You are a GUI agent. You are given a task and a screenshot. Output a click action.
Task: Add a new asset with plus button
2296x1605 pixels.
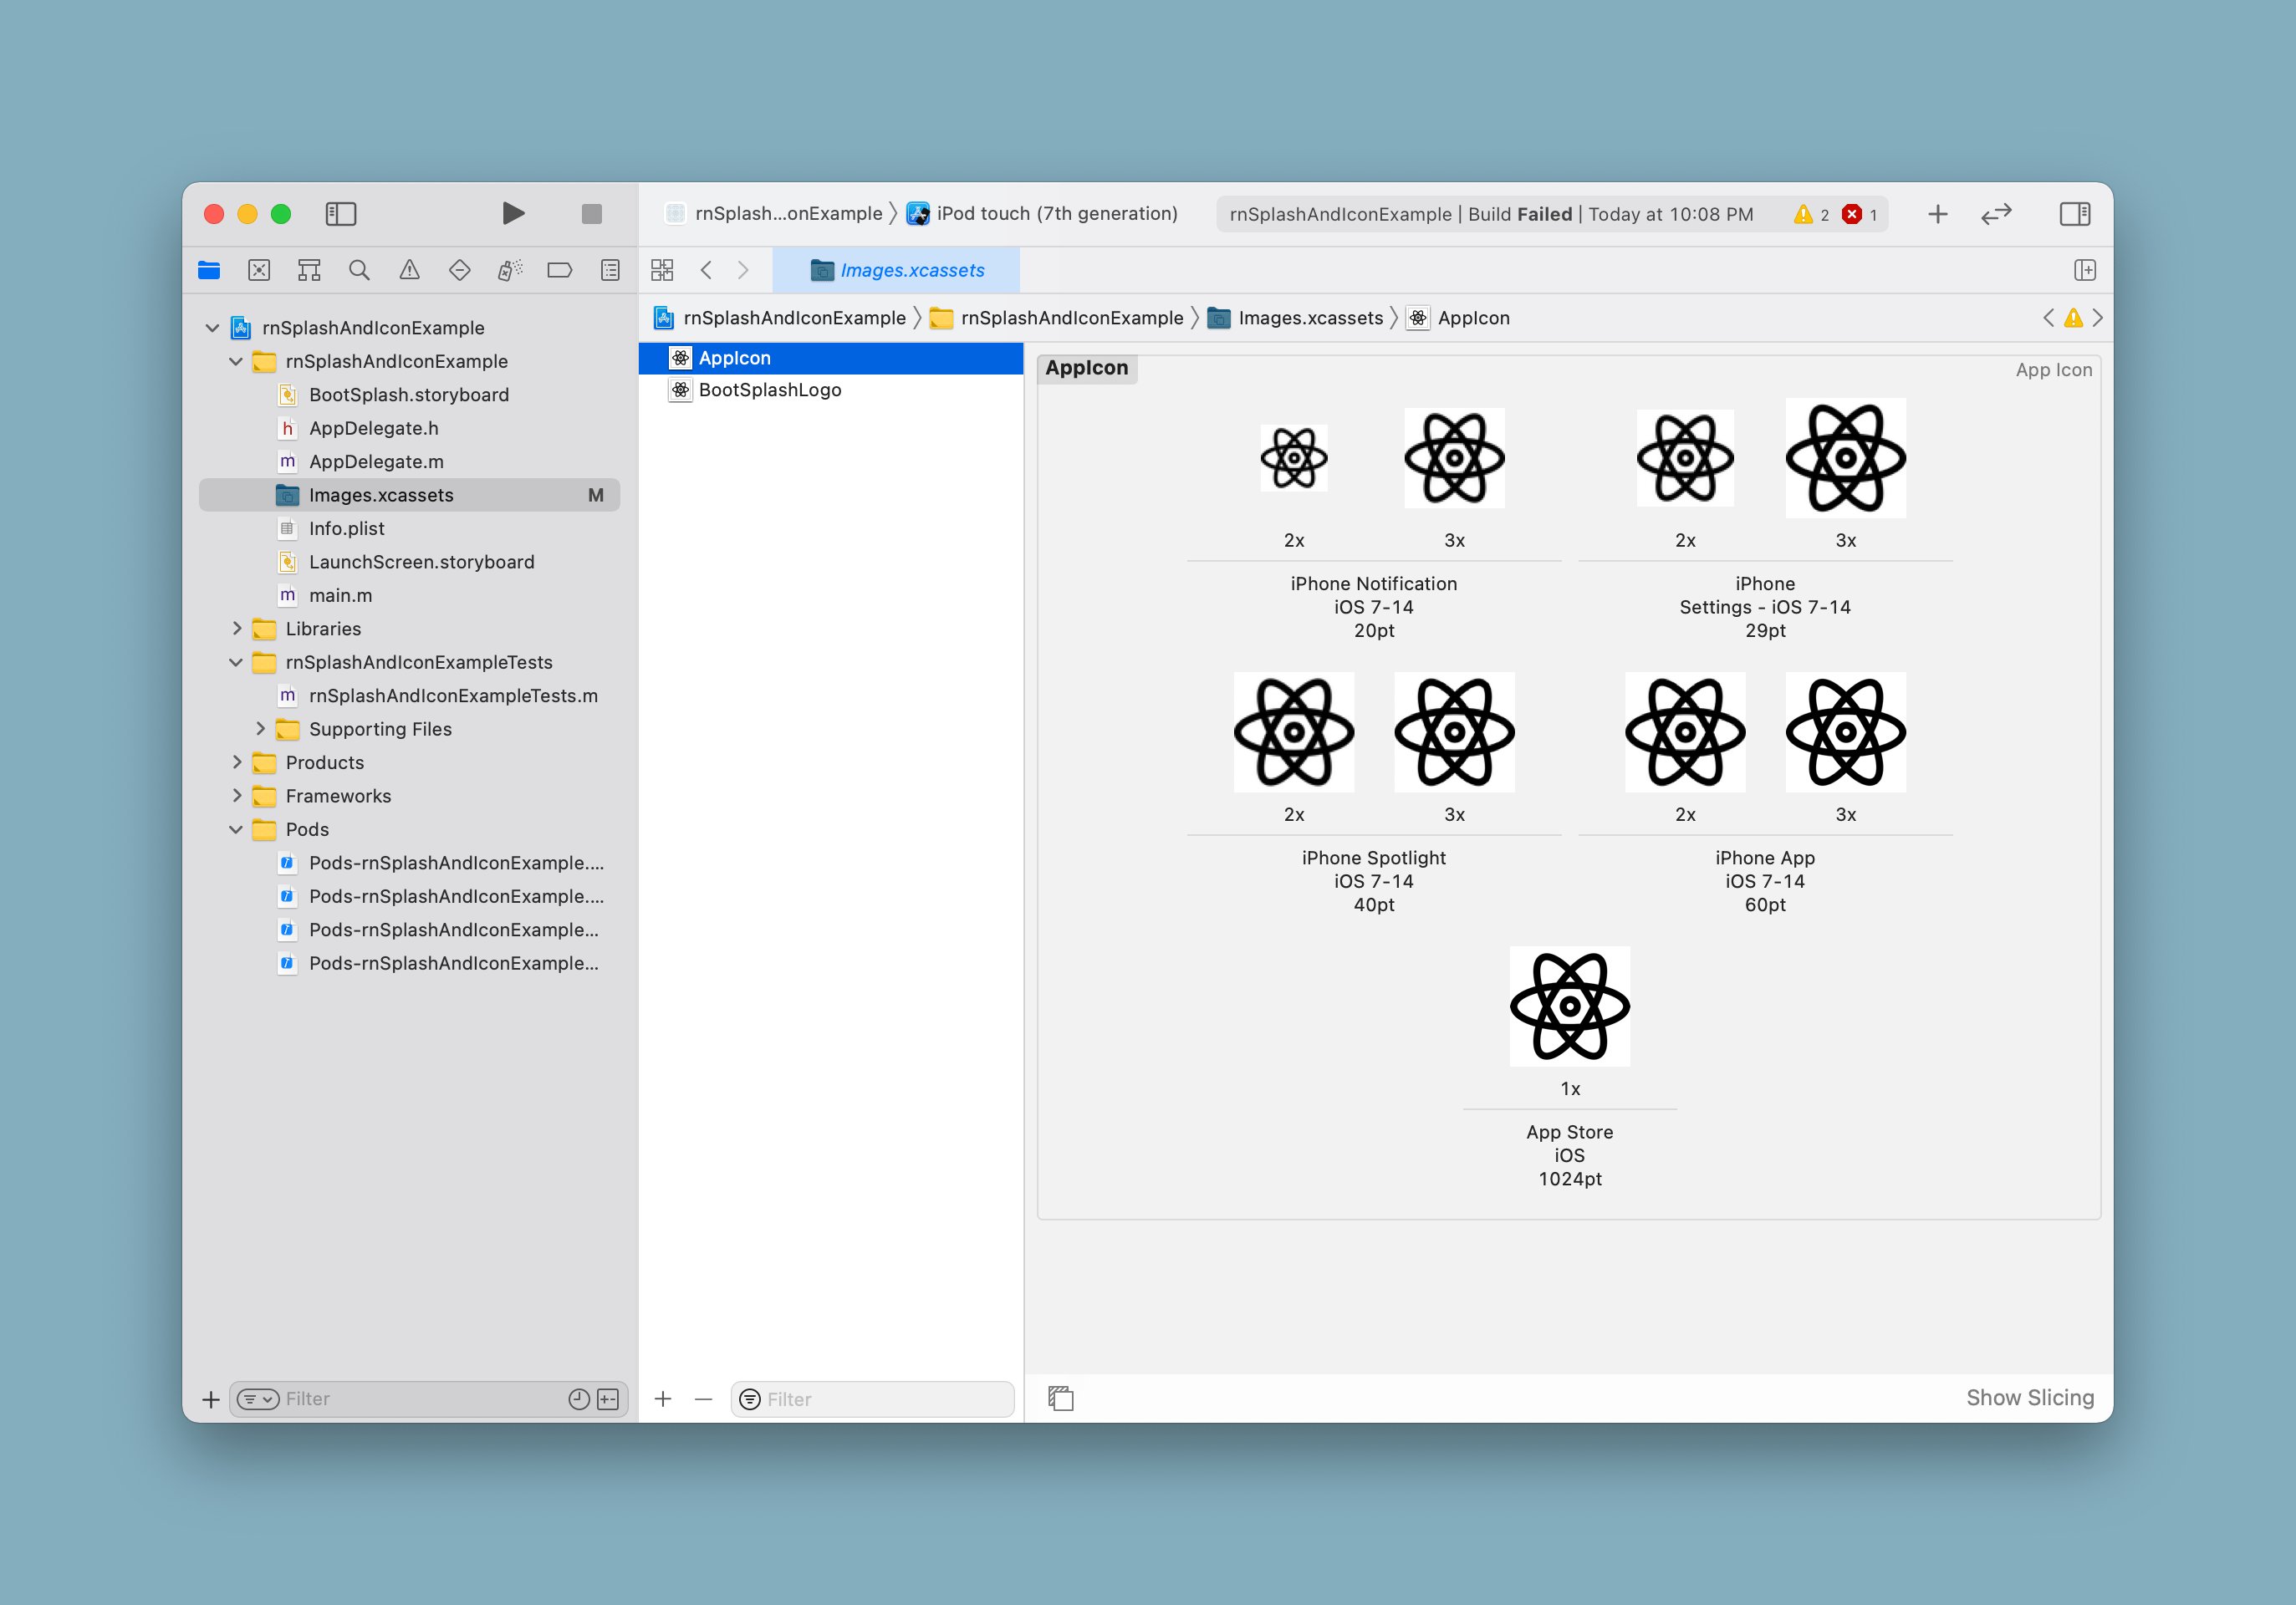coord(663,1399)
